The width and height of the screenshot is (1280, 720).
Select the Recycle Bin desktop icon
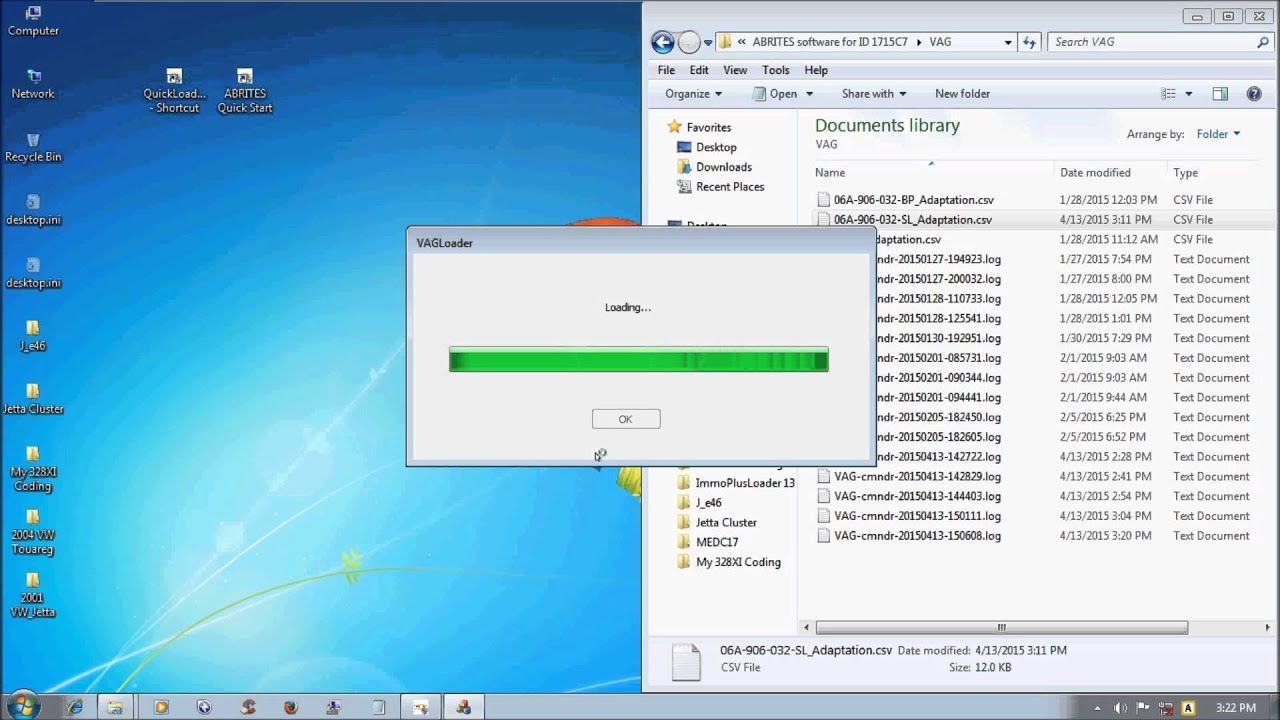[x=33, y=148]
